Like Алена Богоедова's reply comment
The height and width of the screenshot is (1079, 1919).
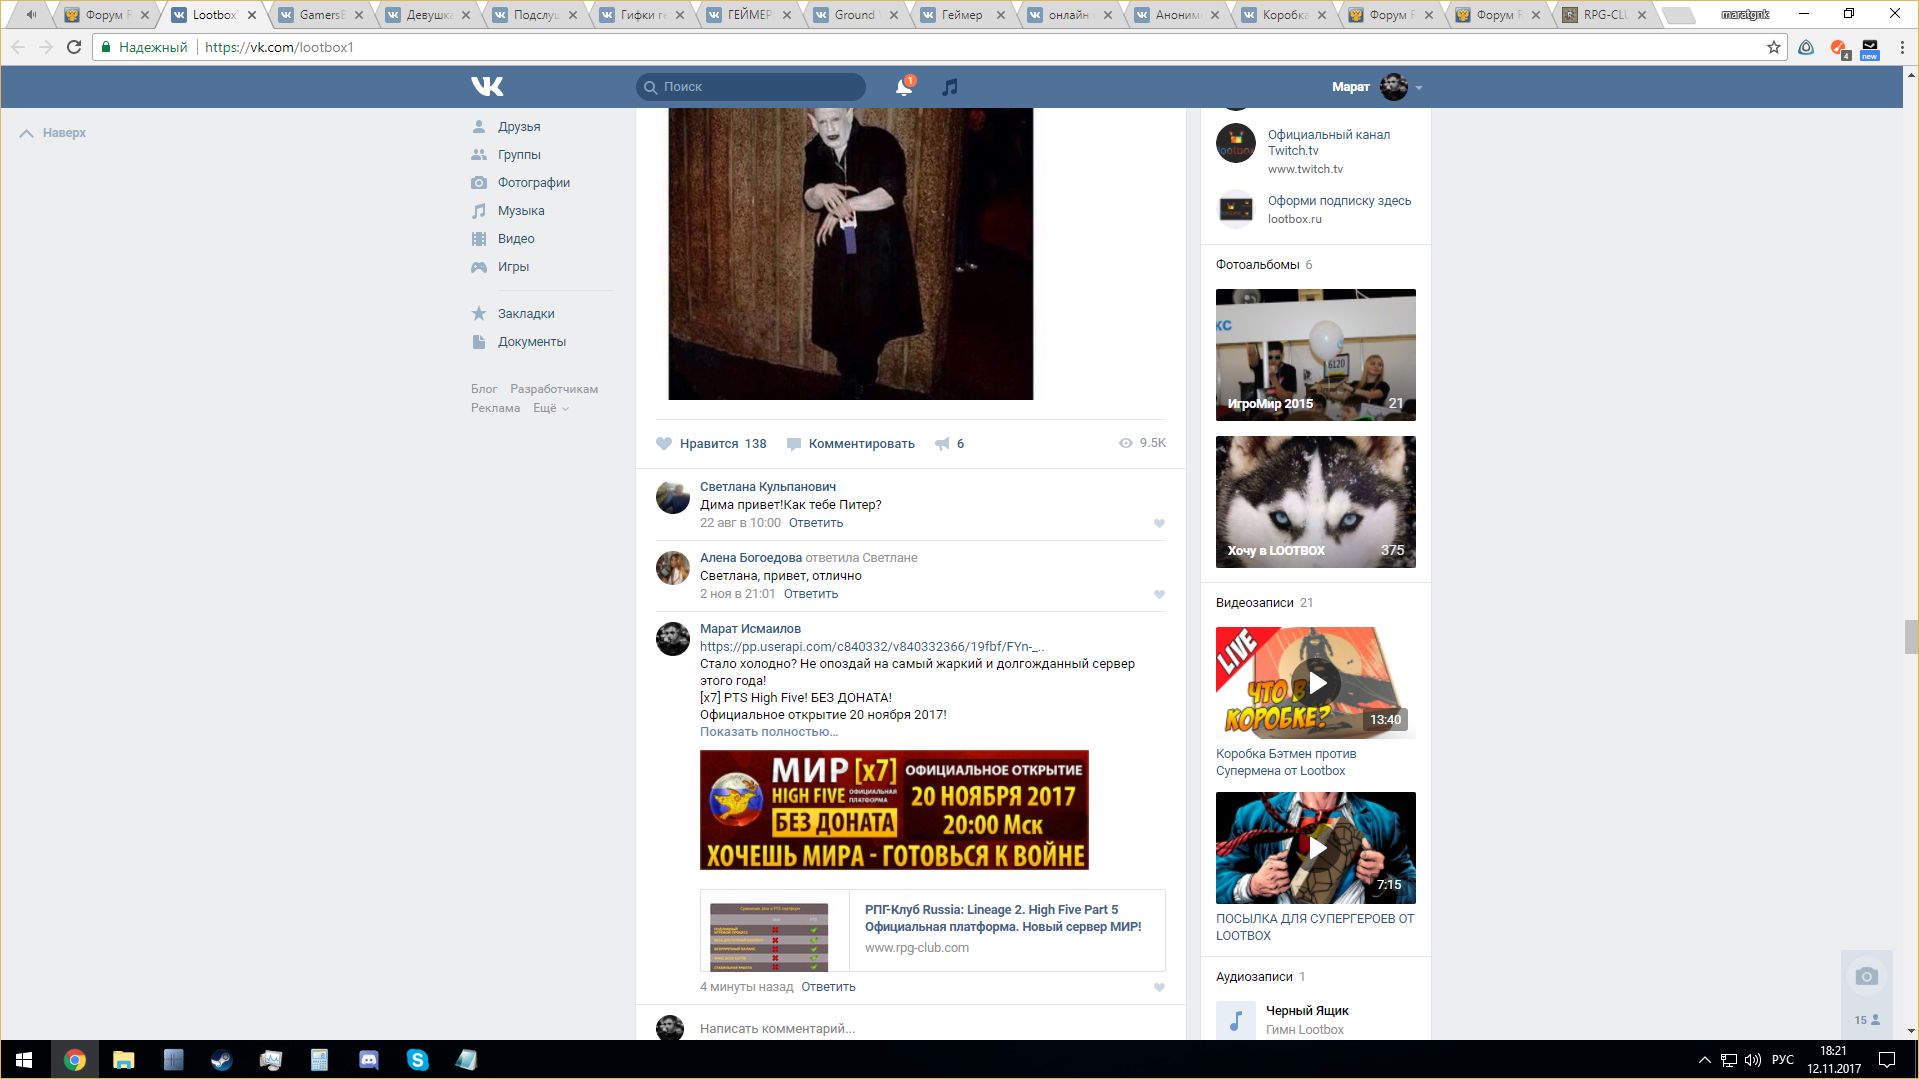(1159, 594)
